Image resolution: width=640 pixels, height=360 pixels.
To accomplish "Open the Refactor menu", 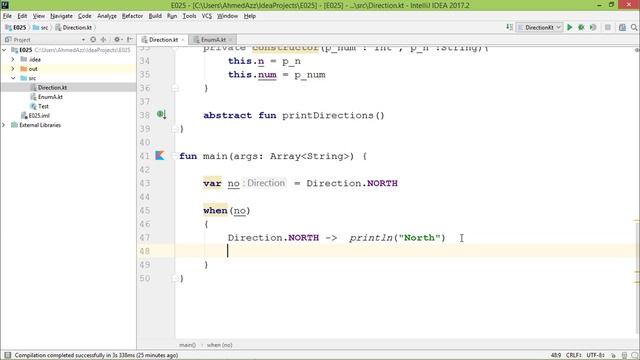I will click(x=132, y=16).
